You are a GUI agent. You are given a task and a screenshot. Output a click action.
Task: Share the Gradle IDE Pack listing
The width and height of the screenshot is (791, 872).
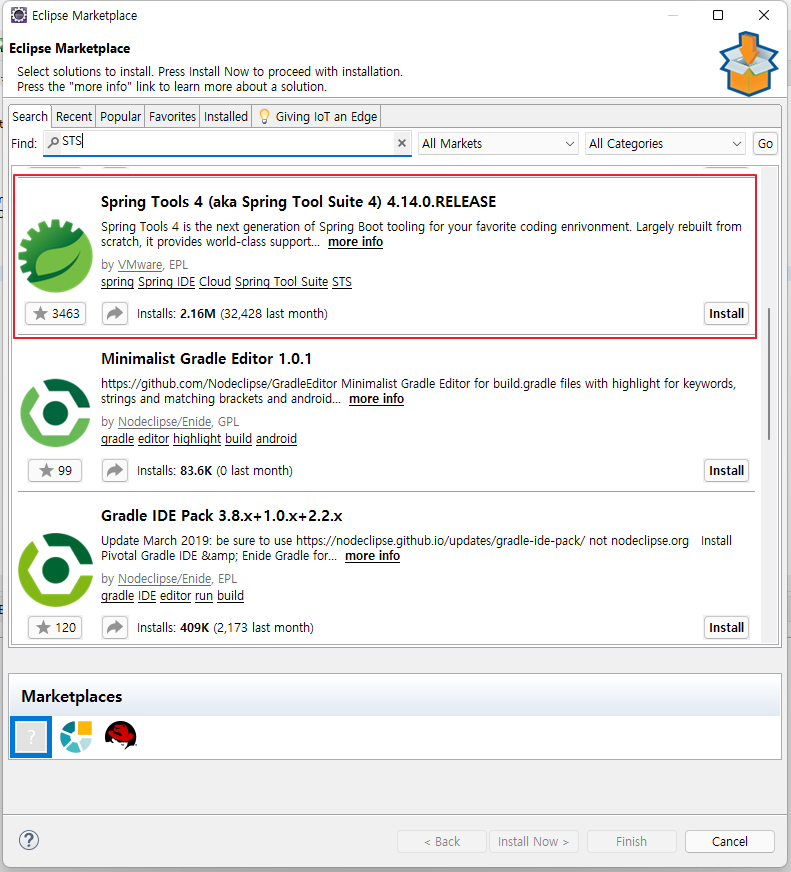pyautogui.click(x=115, y=627)
